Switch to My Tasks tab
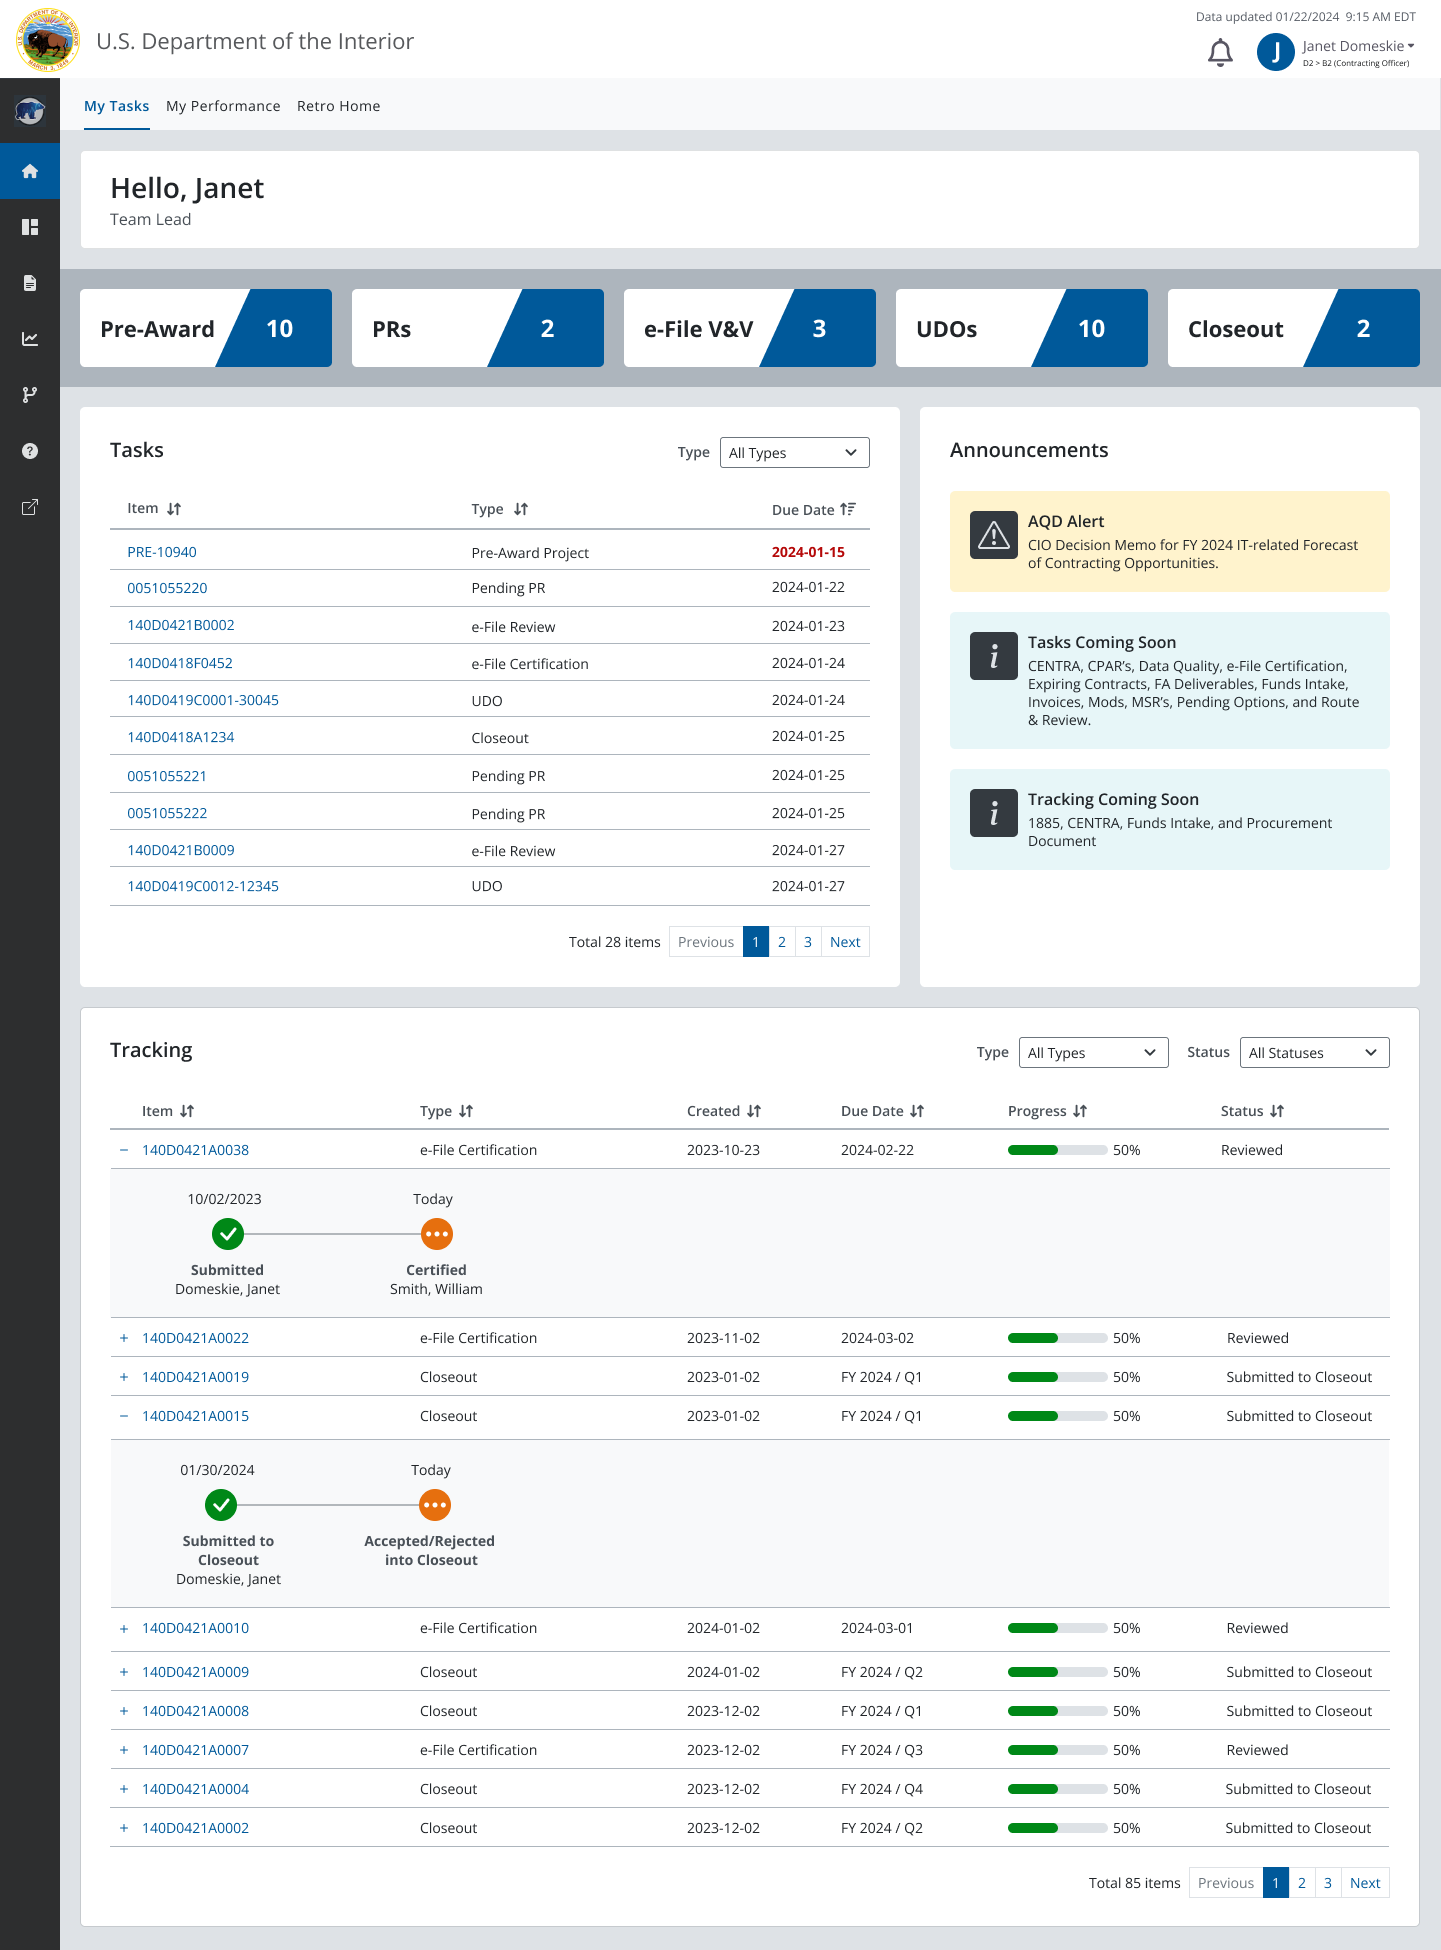 116,106
